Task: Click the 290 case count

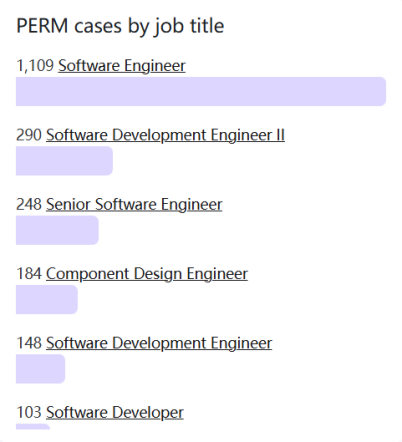Action: point(29,135)
